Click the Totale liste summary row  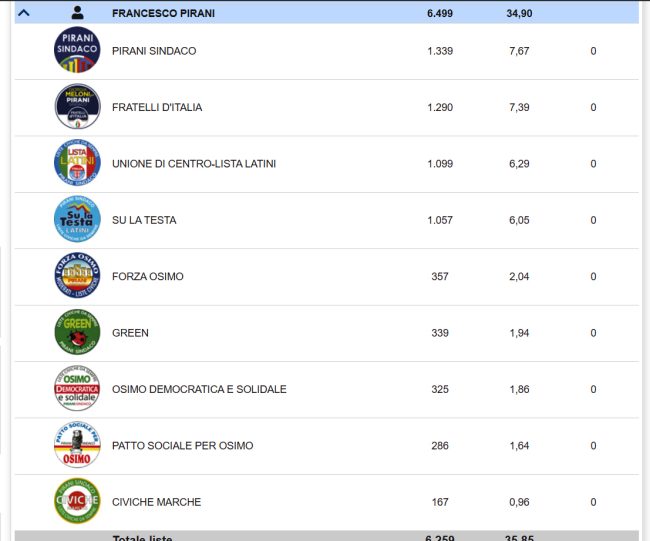tap(143, 537)
